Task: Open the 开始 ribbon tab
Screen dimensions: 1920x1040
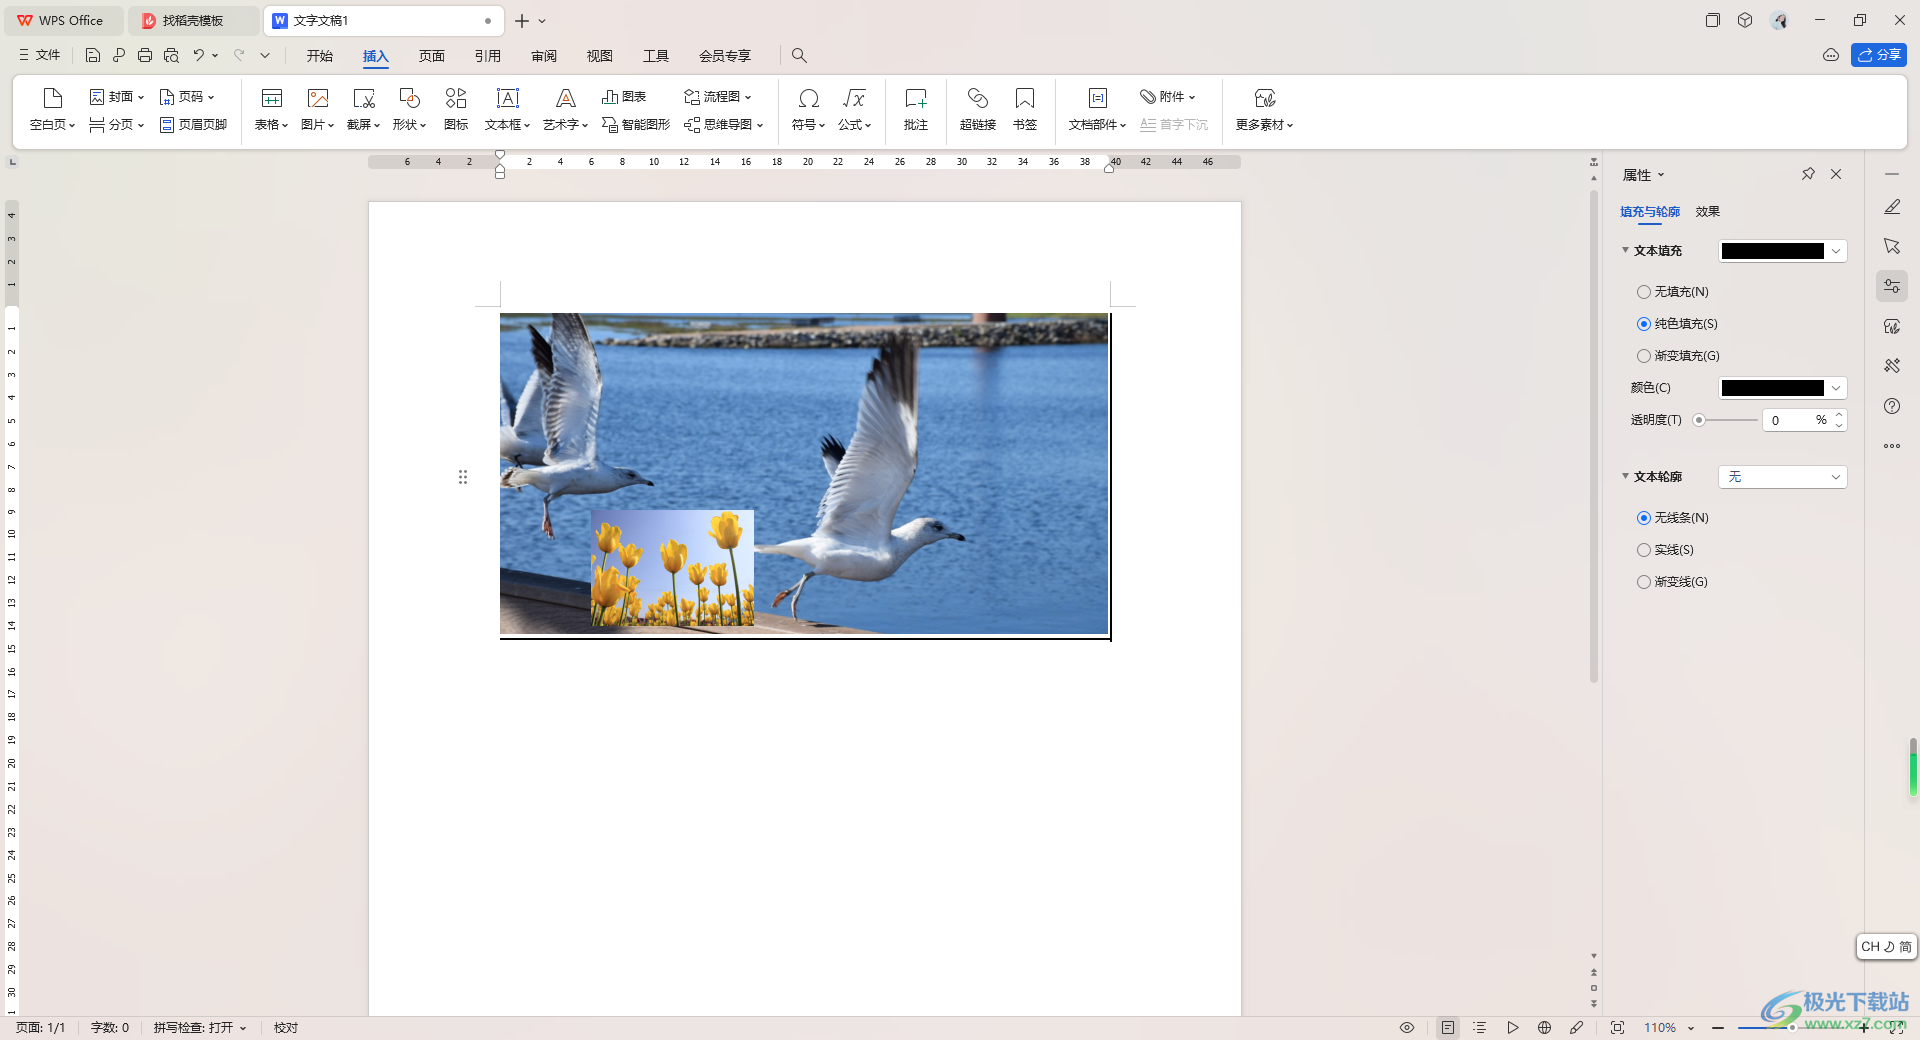Action: 320,56
